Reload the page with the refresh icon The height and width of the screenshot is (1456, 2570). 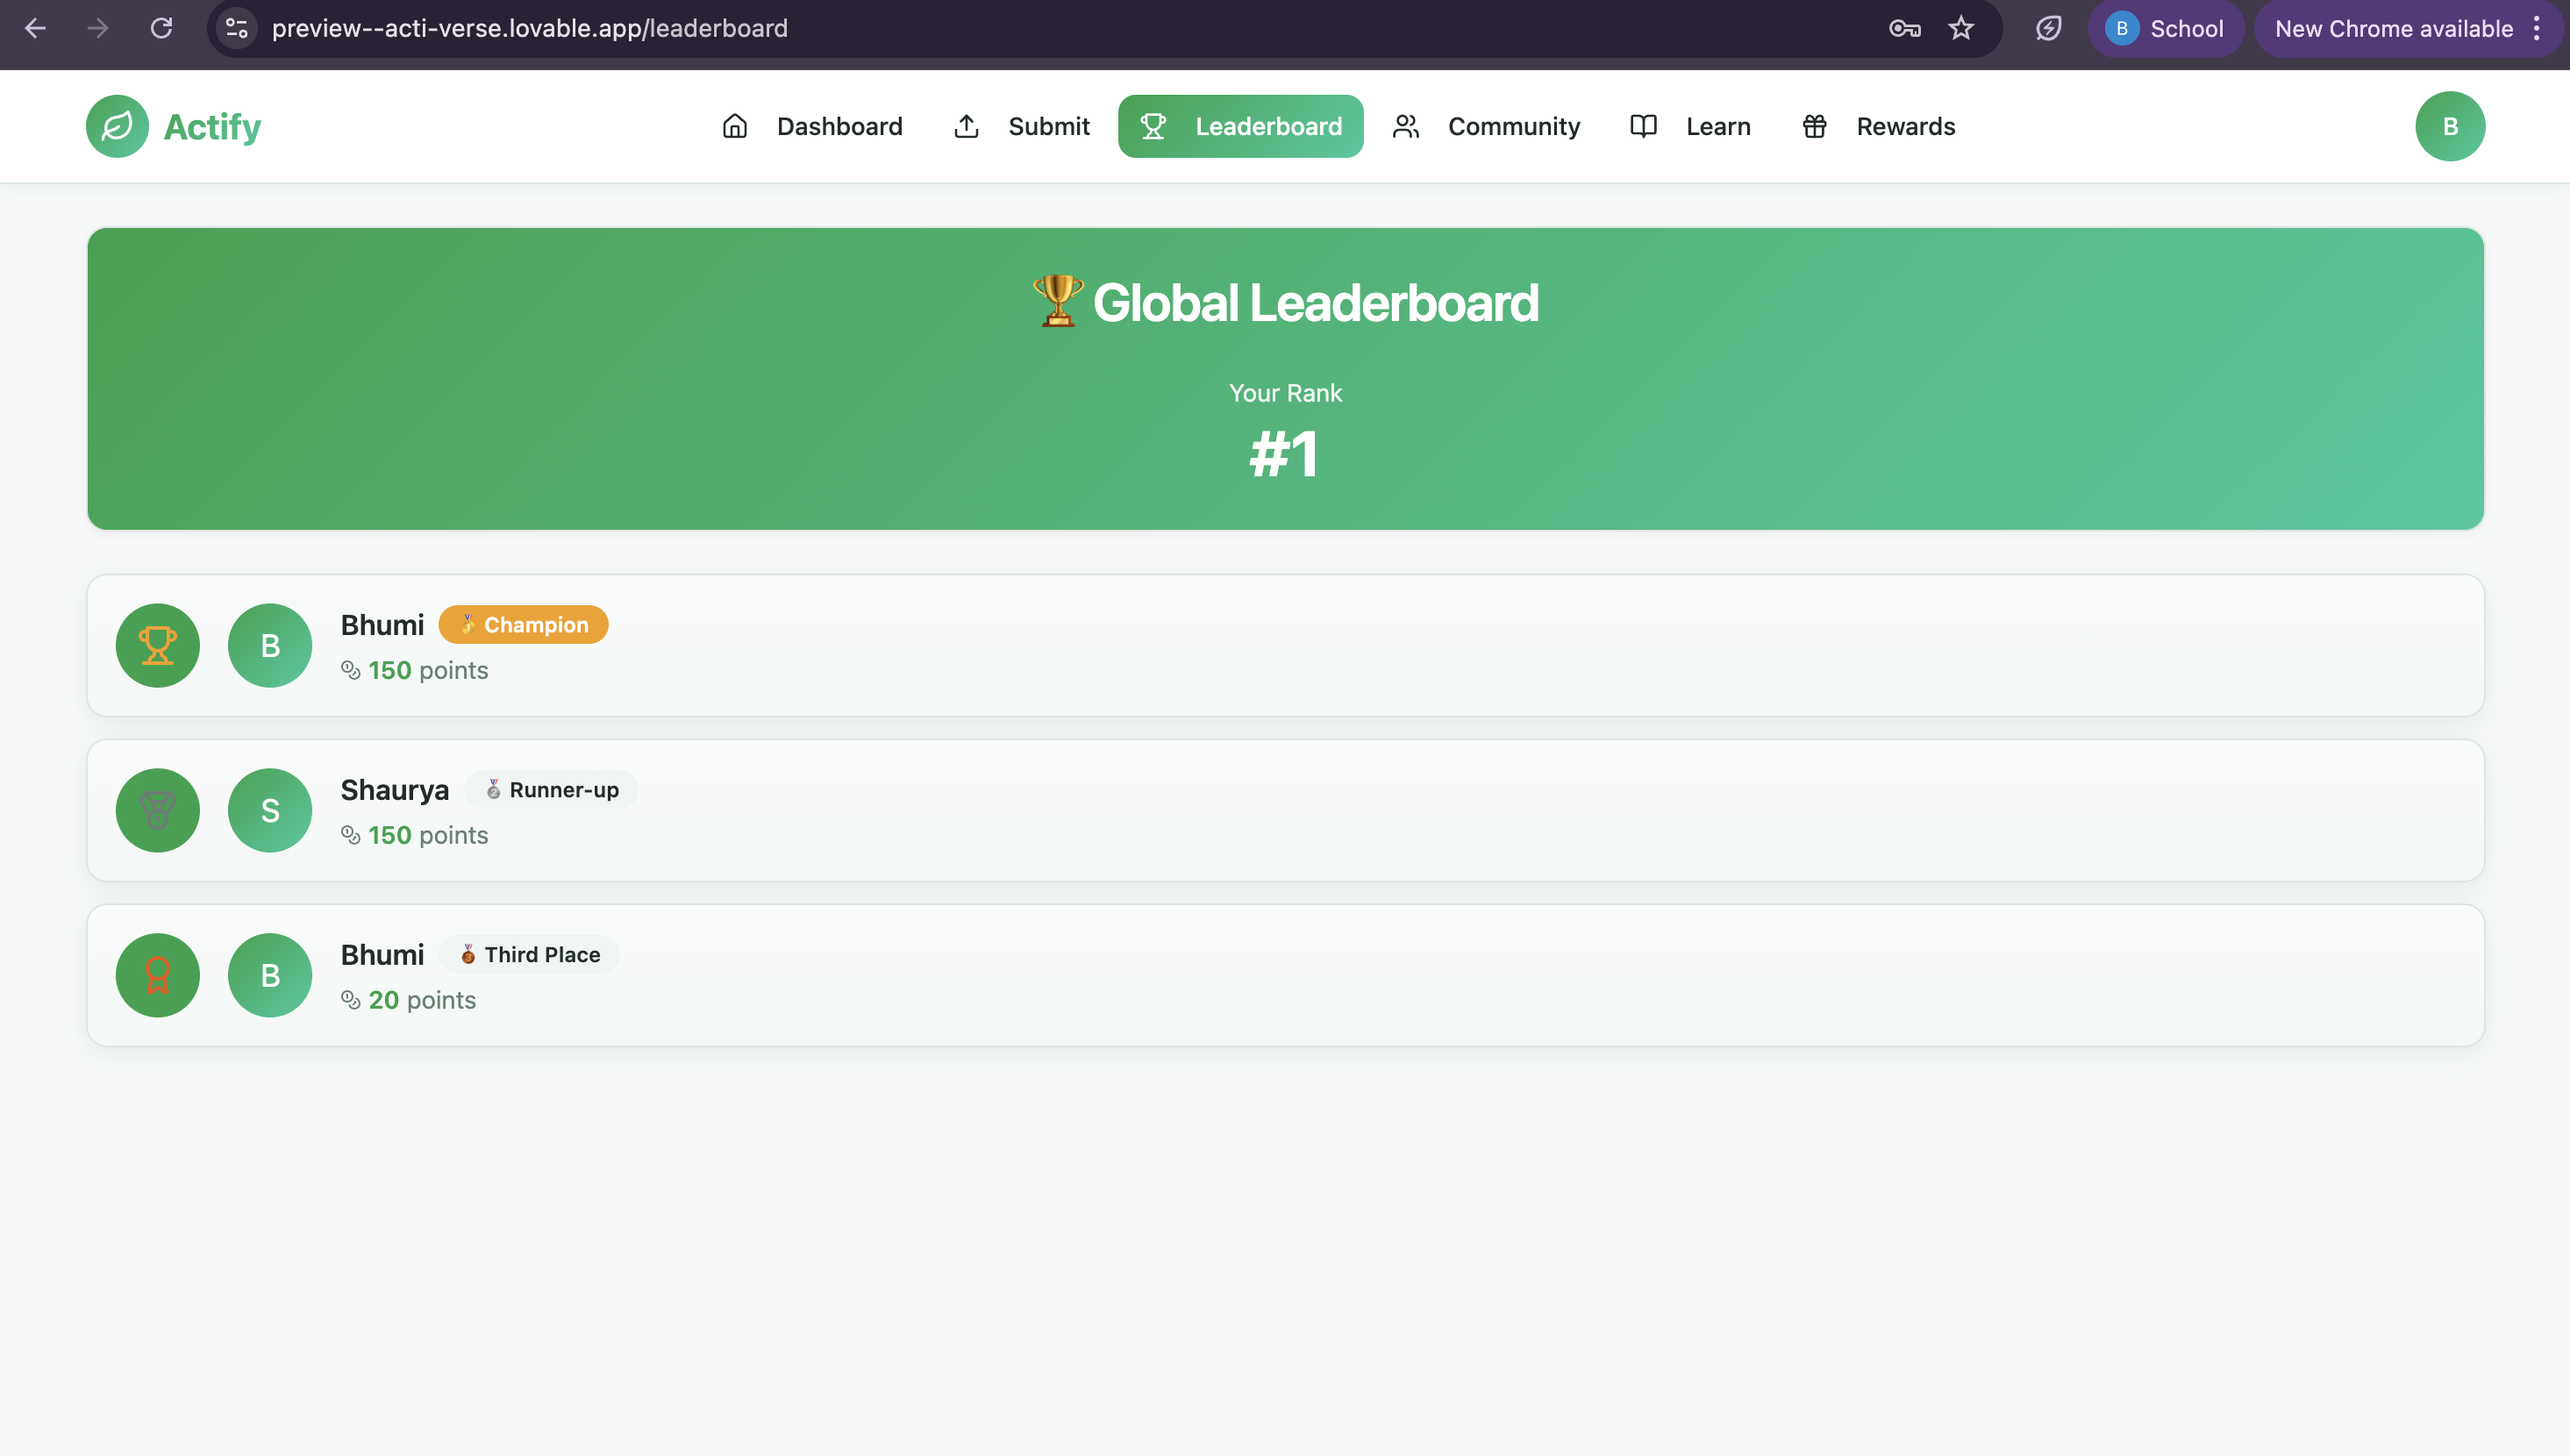(x=161, y=28)
